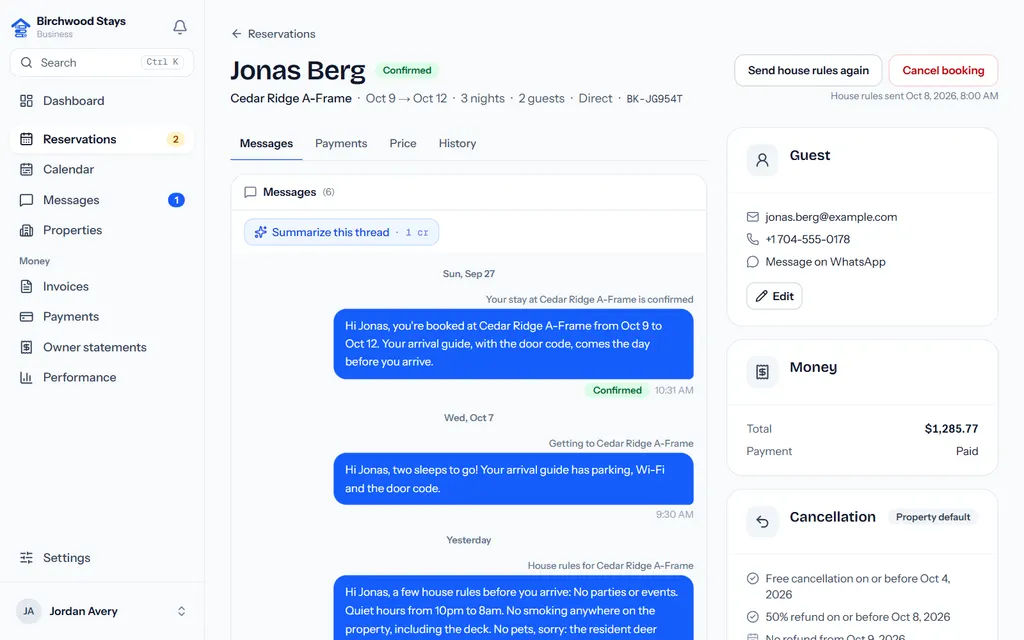Open the Price tab
This screenshot has height=640, width=1024.
[403, 144]
